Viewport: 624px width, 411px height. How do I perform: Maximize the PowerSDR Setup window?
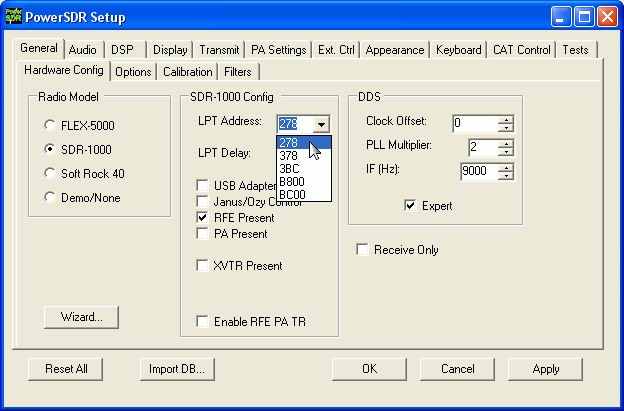pyautogui.click(x=584, y=17)
